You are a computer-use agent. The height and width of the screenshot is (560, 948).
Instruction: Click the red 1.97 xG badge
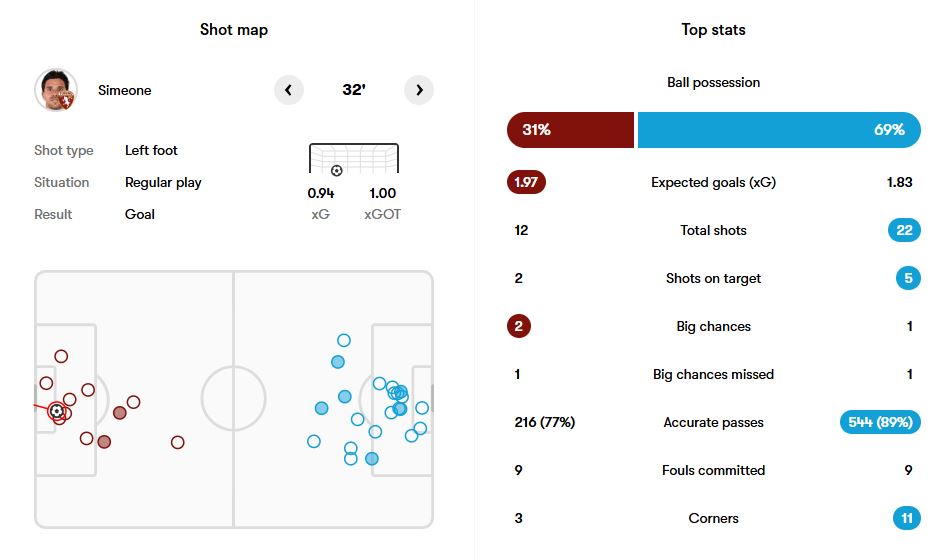pyautogui.click(x=526, y=182)
